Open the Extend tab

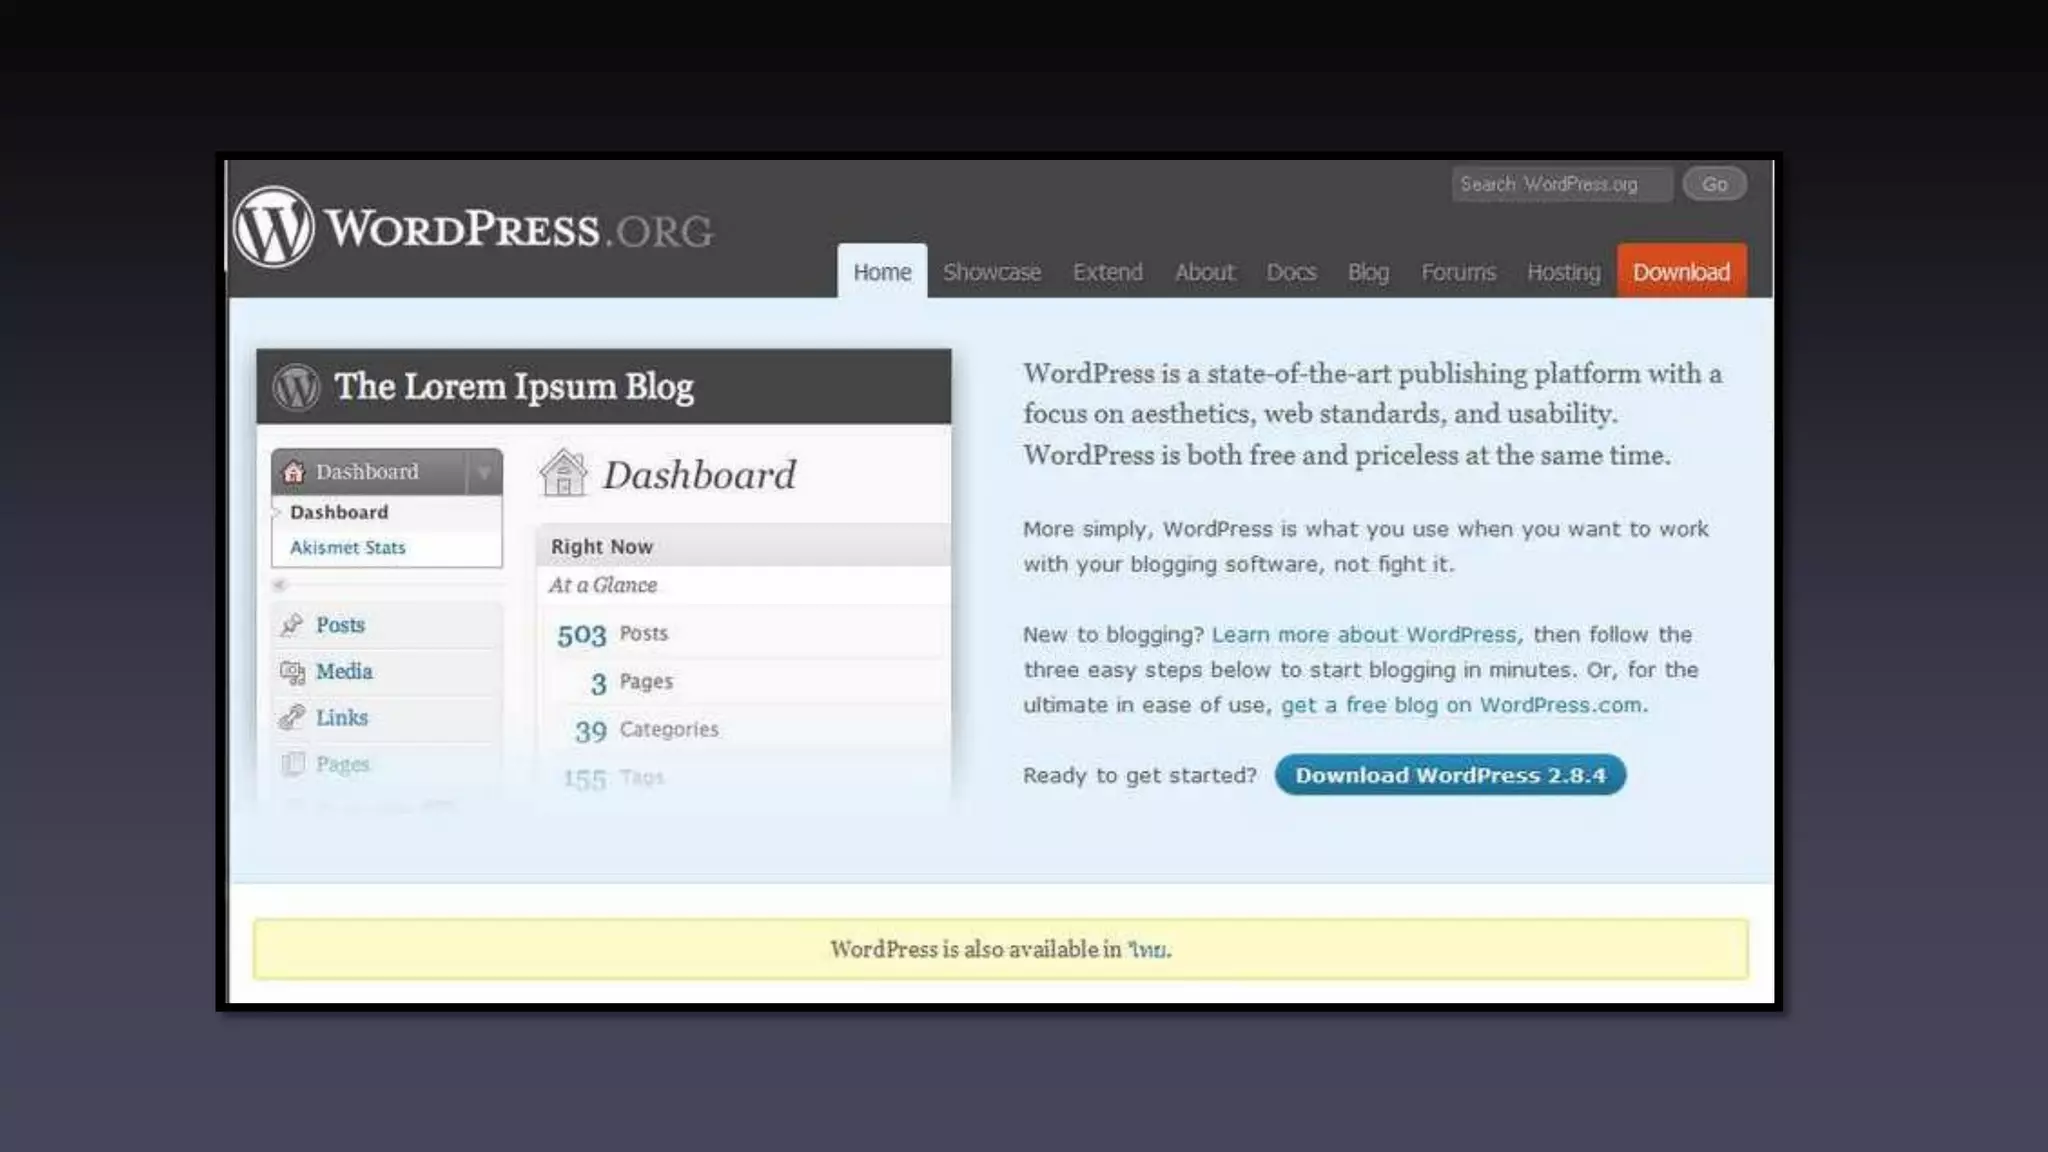[1107, 272]
